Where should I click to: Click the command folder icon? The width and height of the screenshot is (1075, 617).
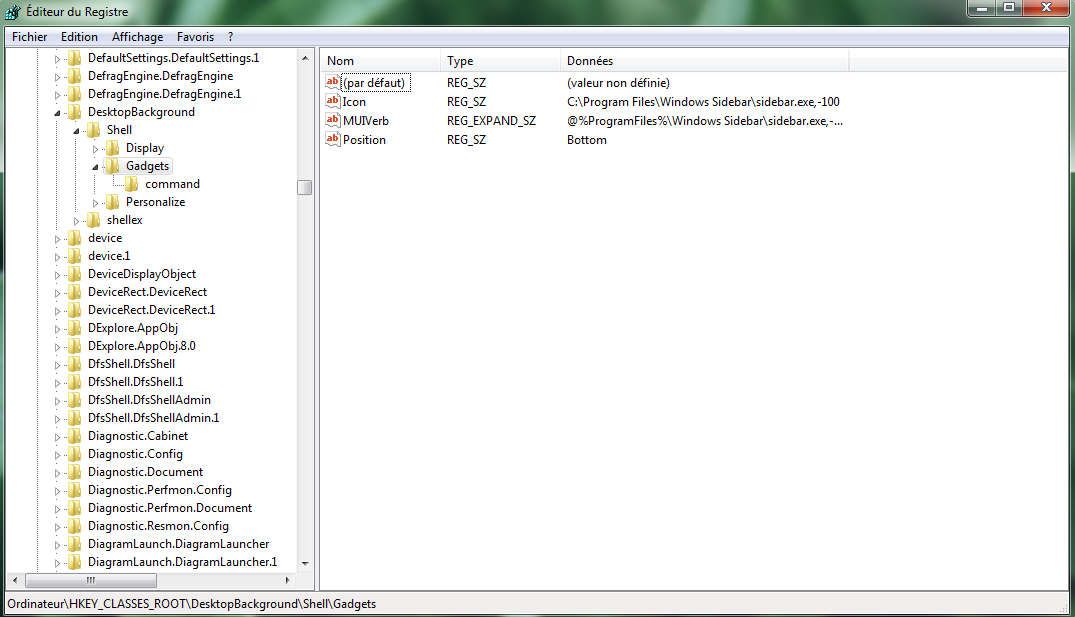[132, 184]
